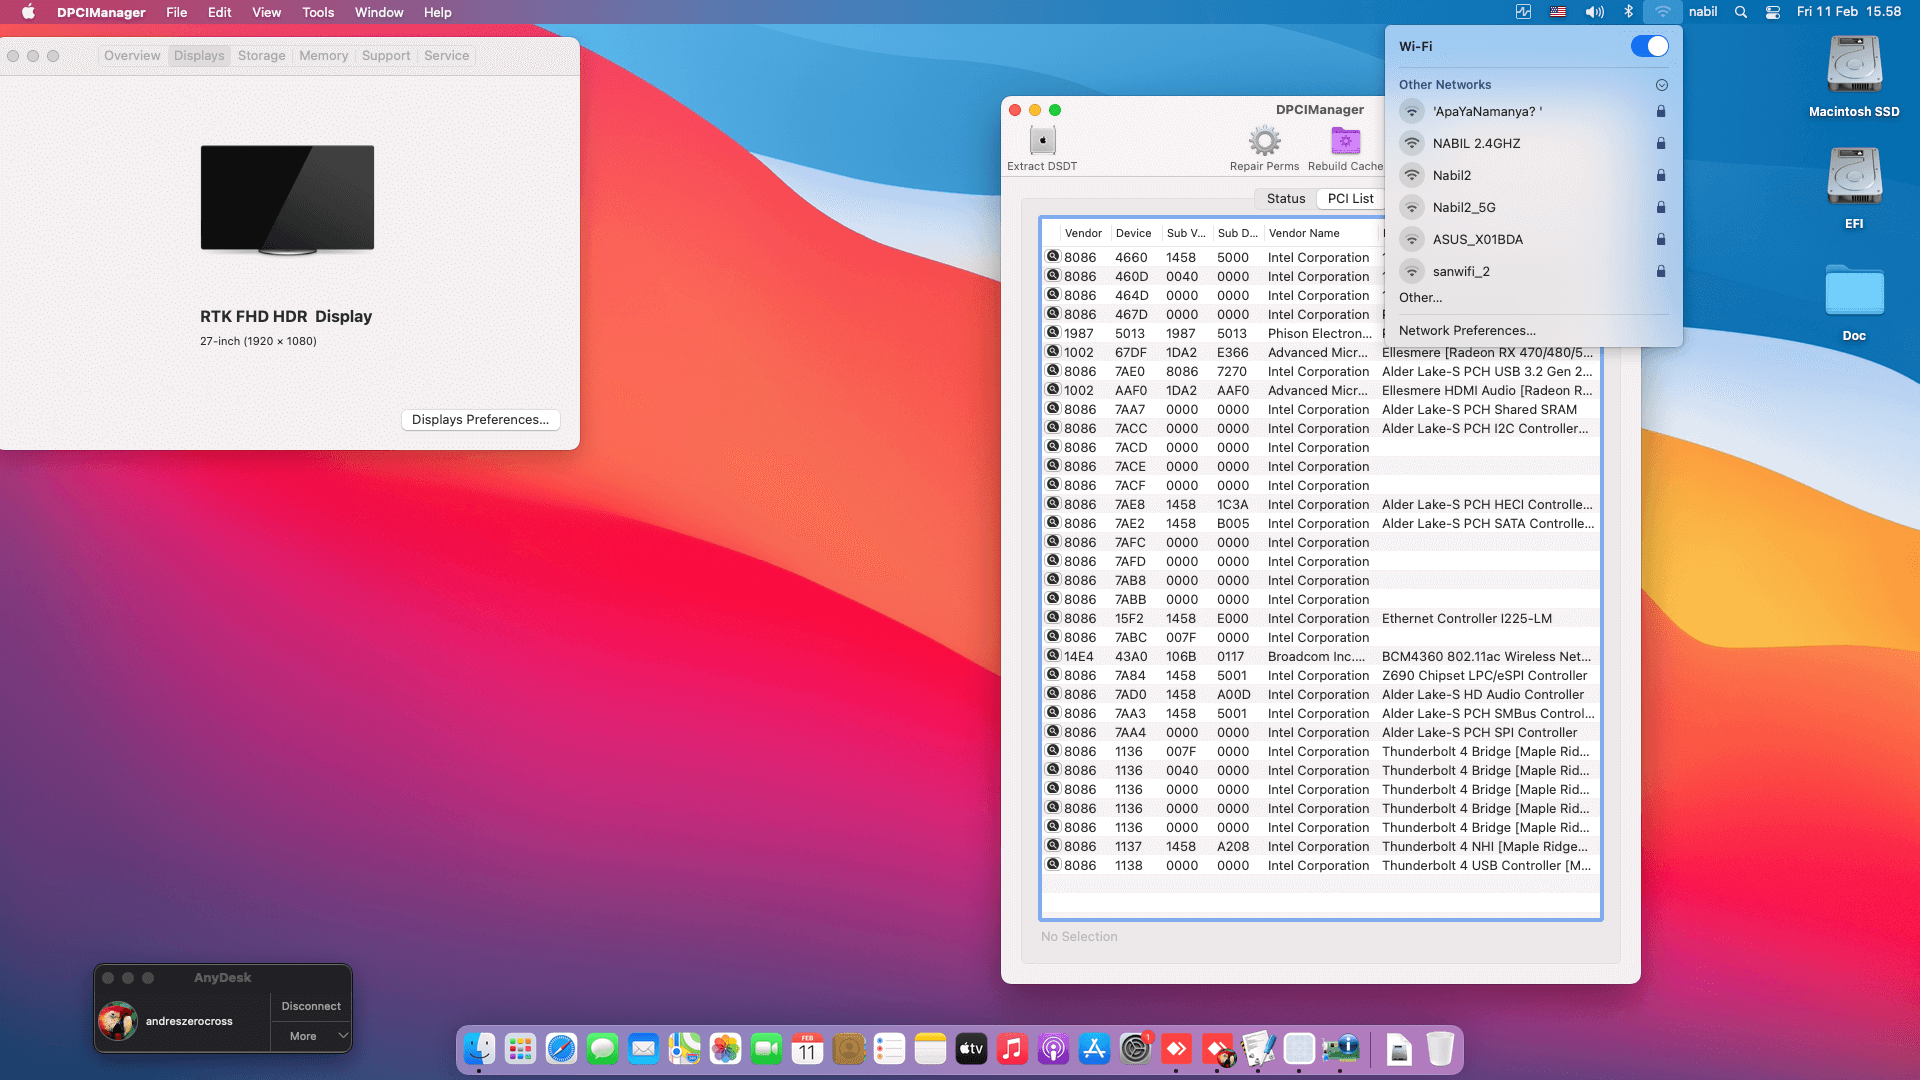1920x1080 pixels.
Task: Open Bluetooth icon in menu bar
Action: coord(1628,12)
